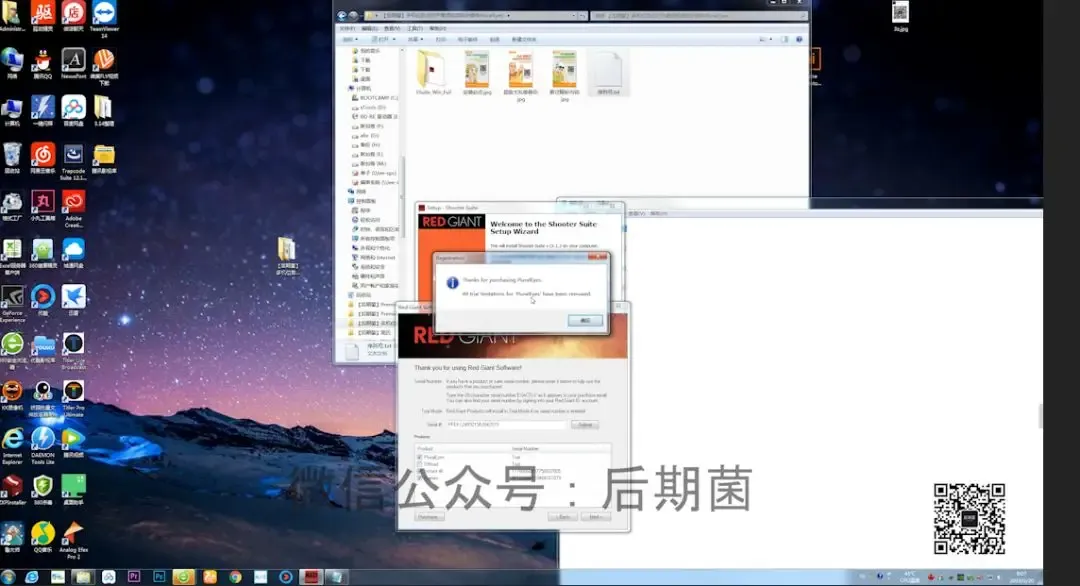Launch Internet Explorer desktop icon
1080x586 pixels.
(x=12, y=446)
